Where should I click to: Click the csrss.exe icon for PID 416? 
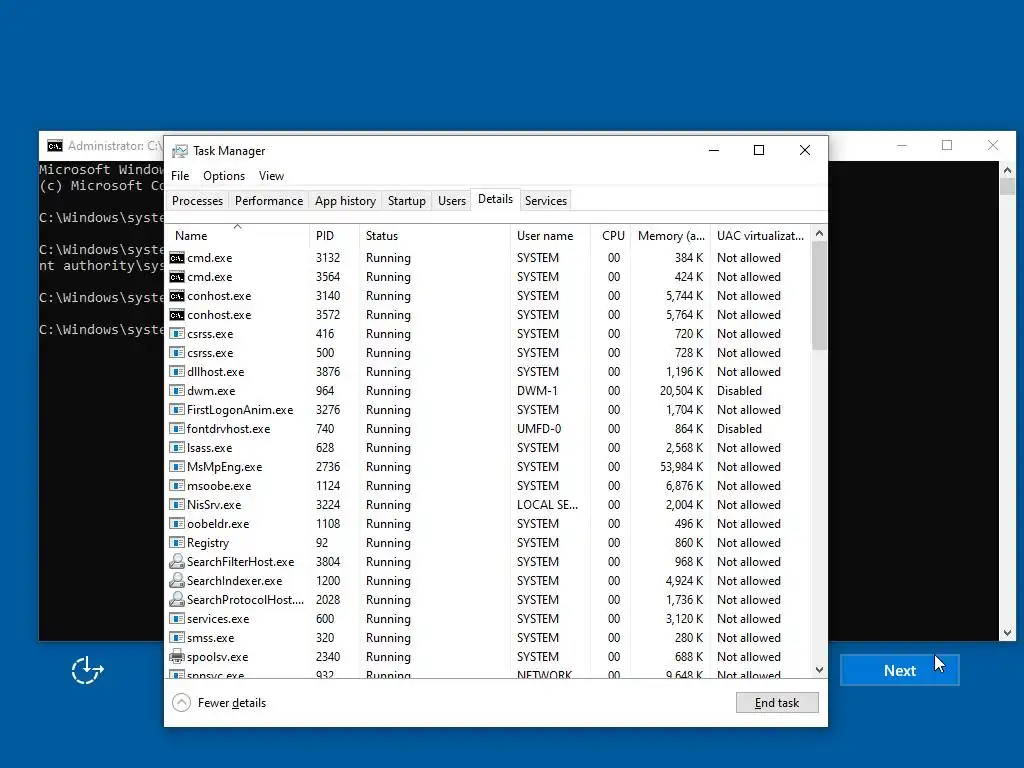coord(176,334)
